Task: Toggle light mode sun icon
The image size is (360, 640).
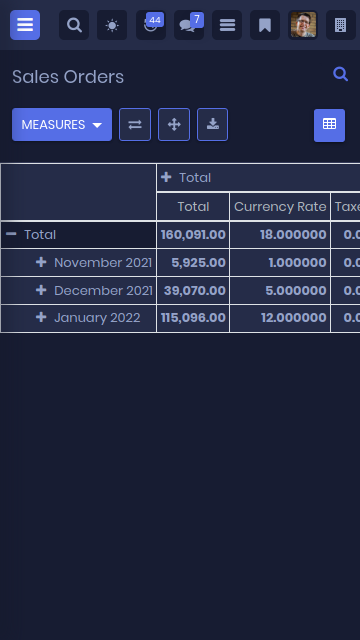Action: click(112, 25)
